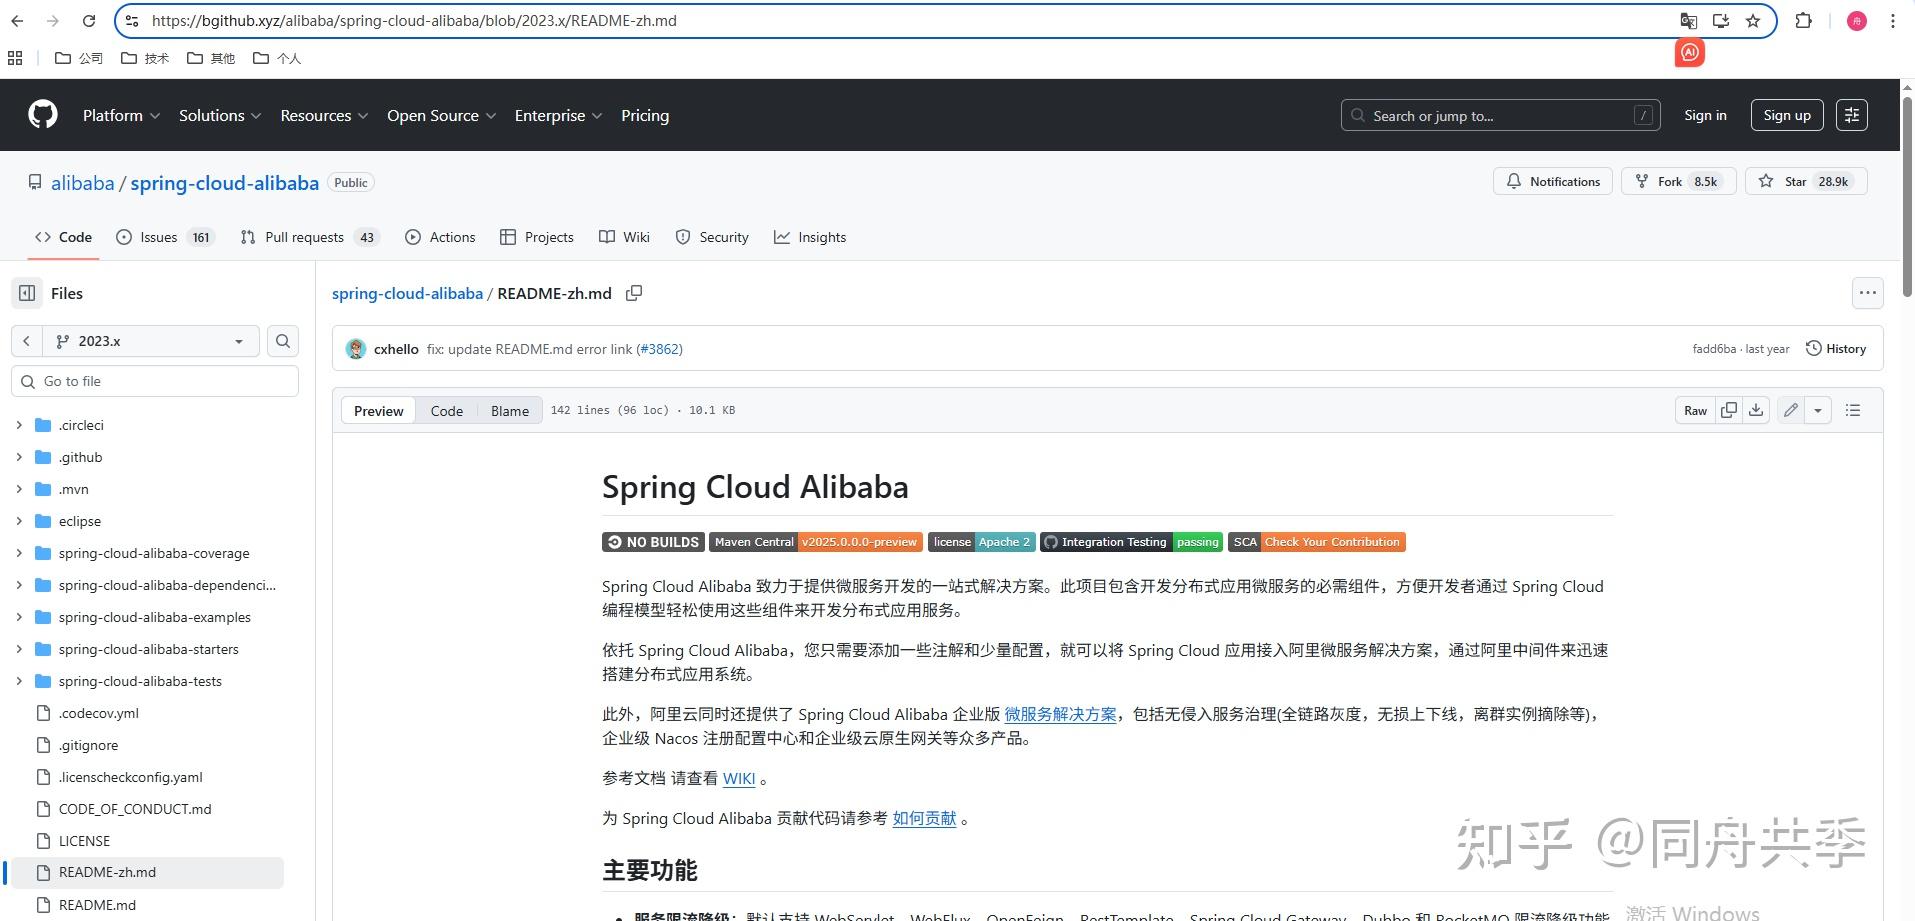Copy raw file contents
This screenshot has width=1915, height=921.
(x=1729, y=410)
